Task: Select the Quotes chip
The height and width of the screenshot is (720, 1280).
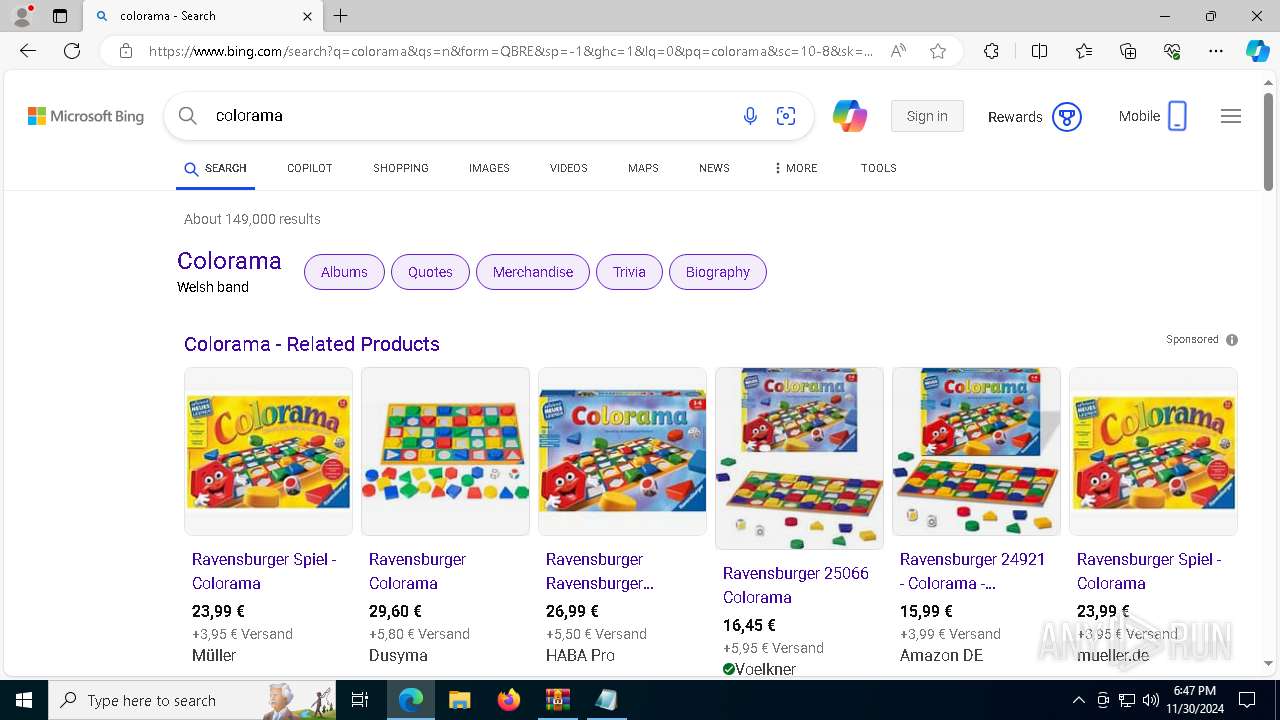Action: 430,272
